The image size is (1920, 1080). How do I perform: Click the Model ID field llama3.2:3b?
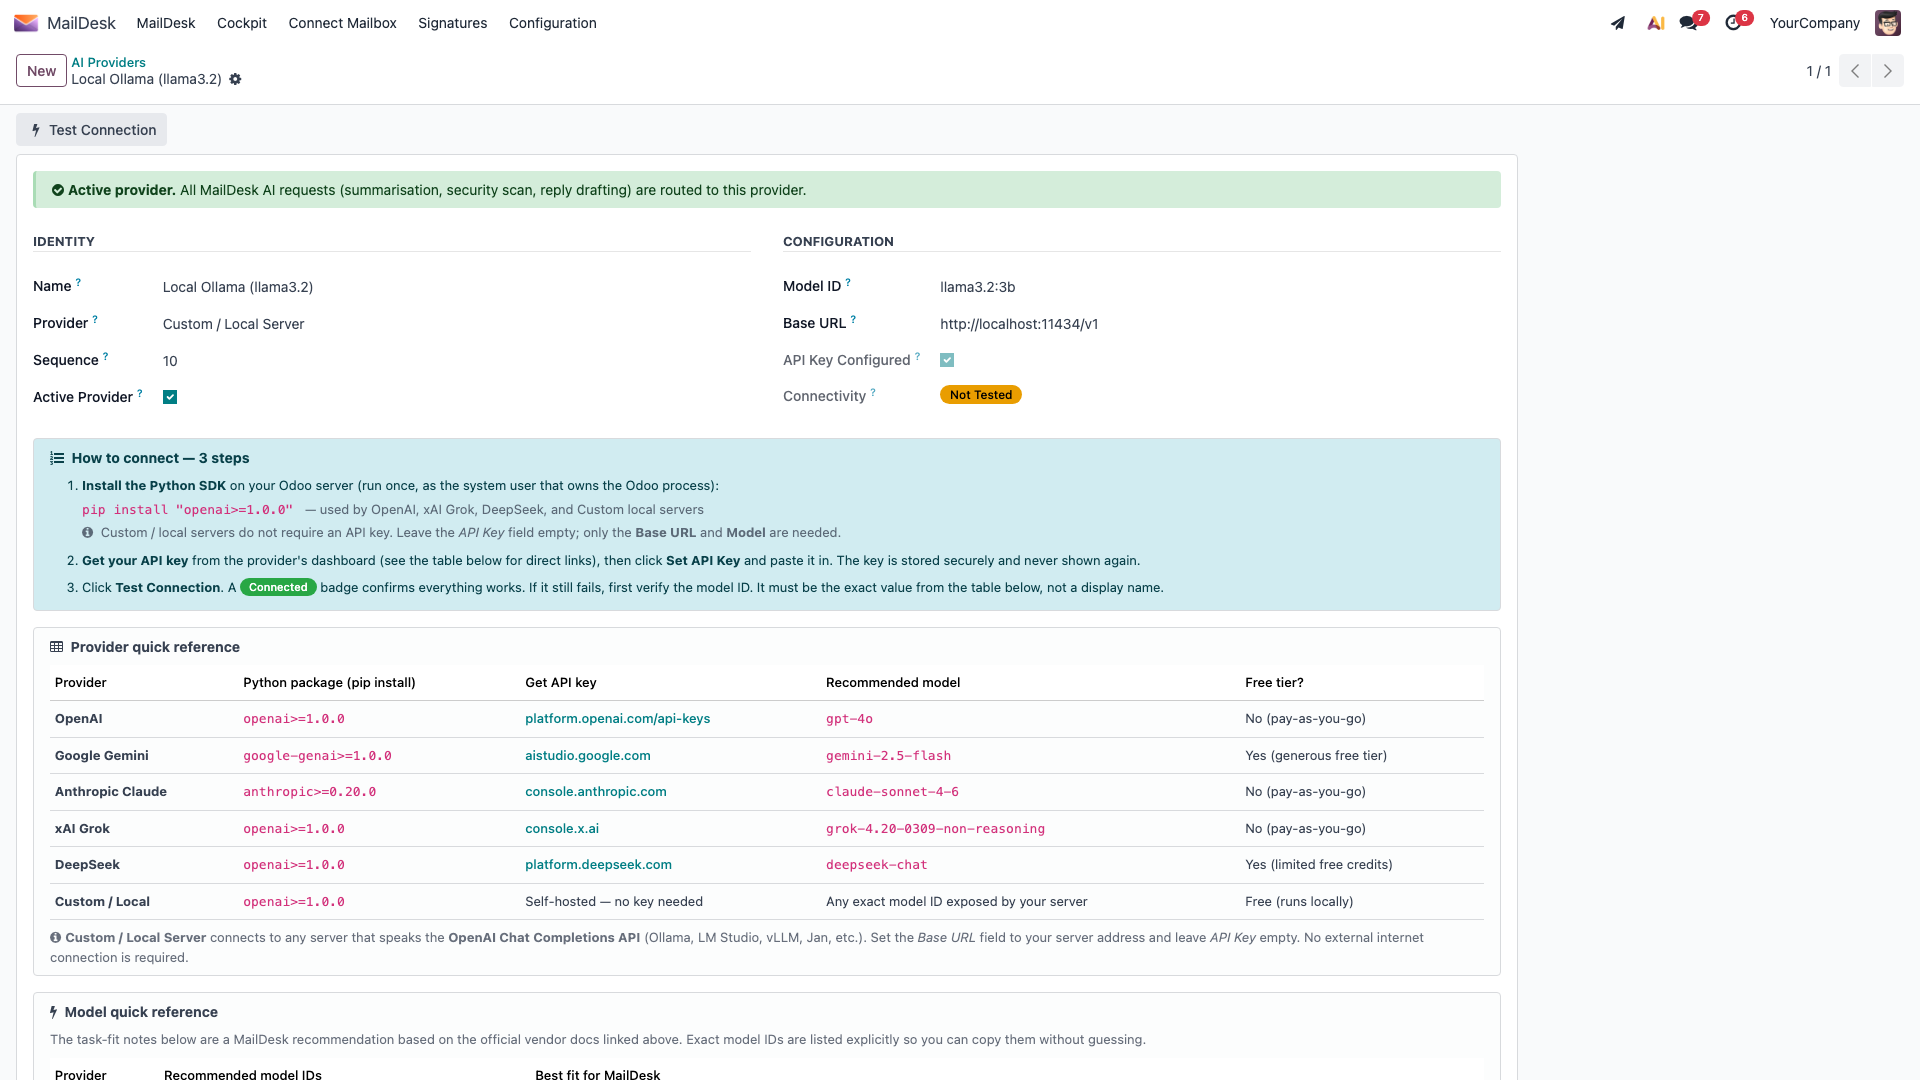tap(977, 287)
